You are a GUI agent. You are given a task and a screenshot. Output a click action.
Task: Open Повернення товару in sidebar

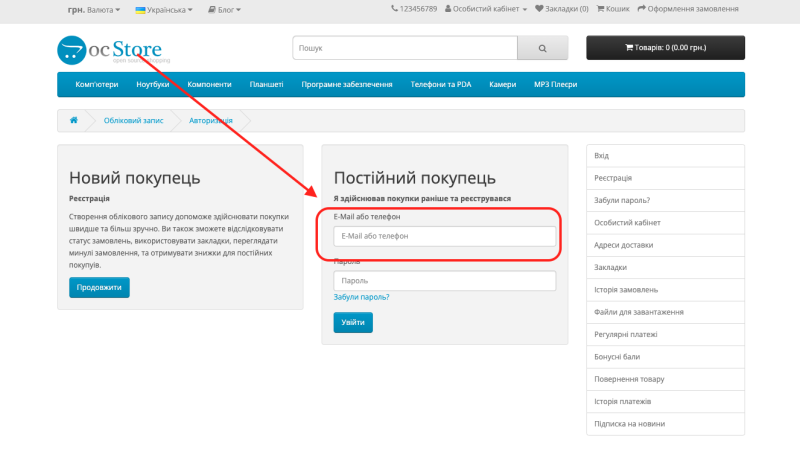(x=665, y=379)
